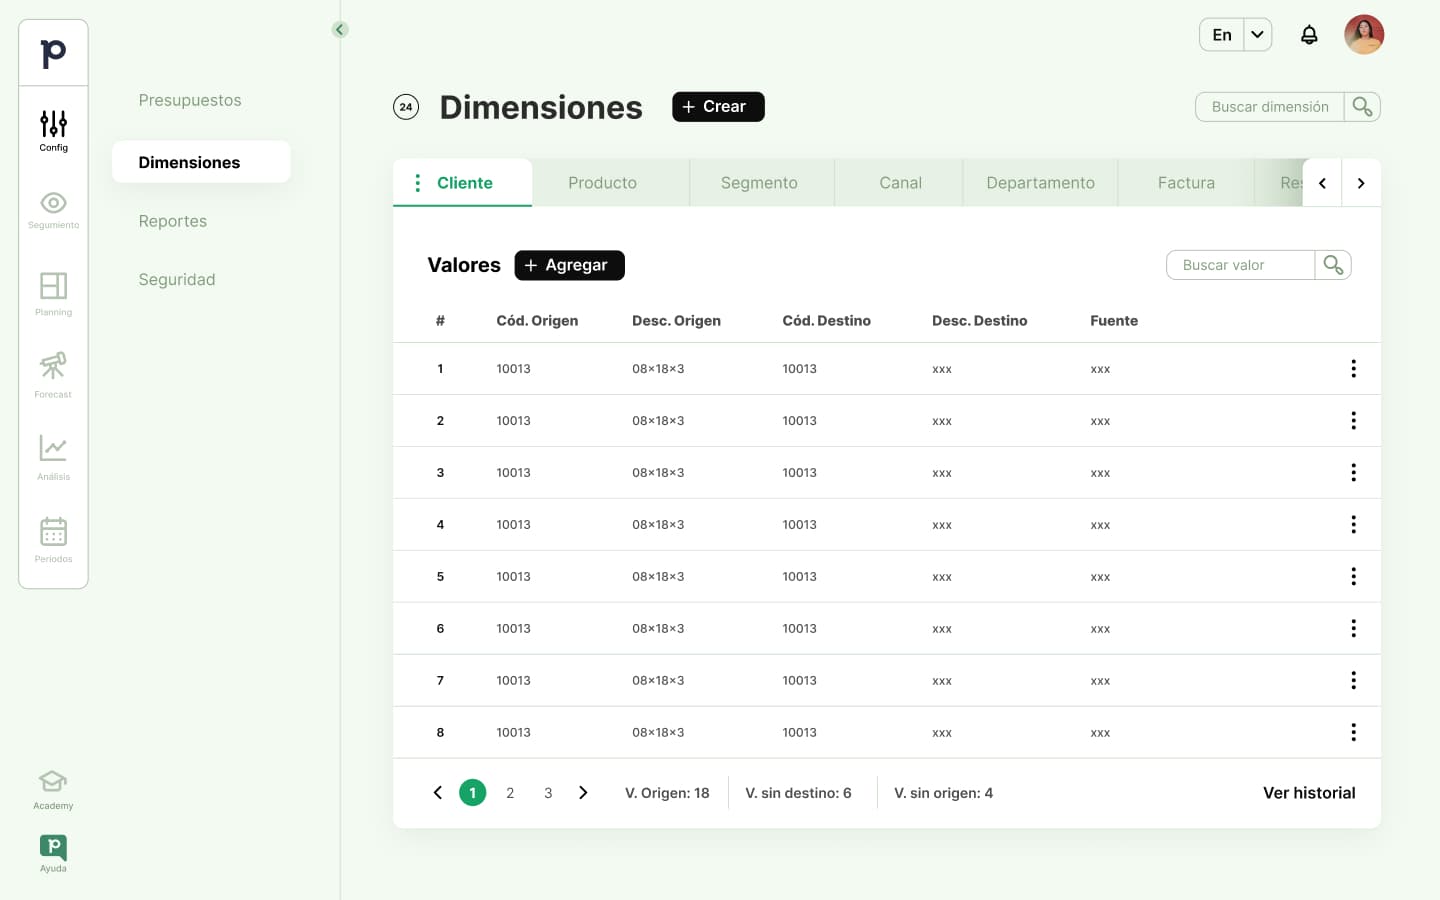Open the Seguimiento eye icon
Screen dimensions: 1440x900
click(x=53, y=209)
